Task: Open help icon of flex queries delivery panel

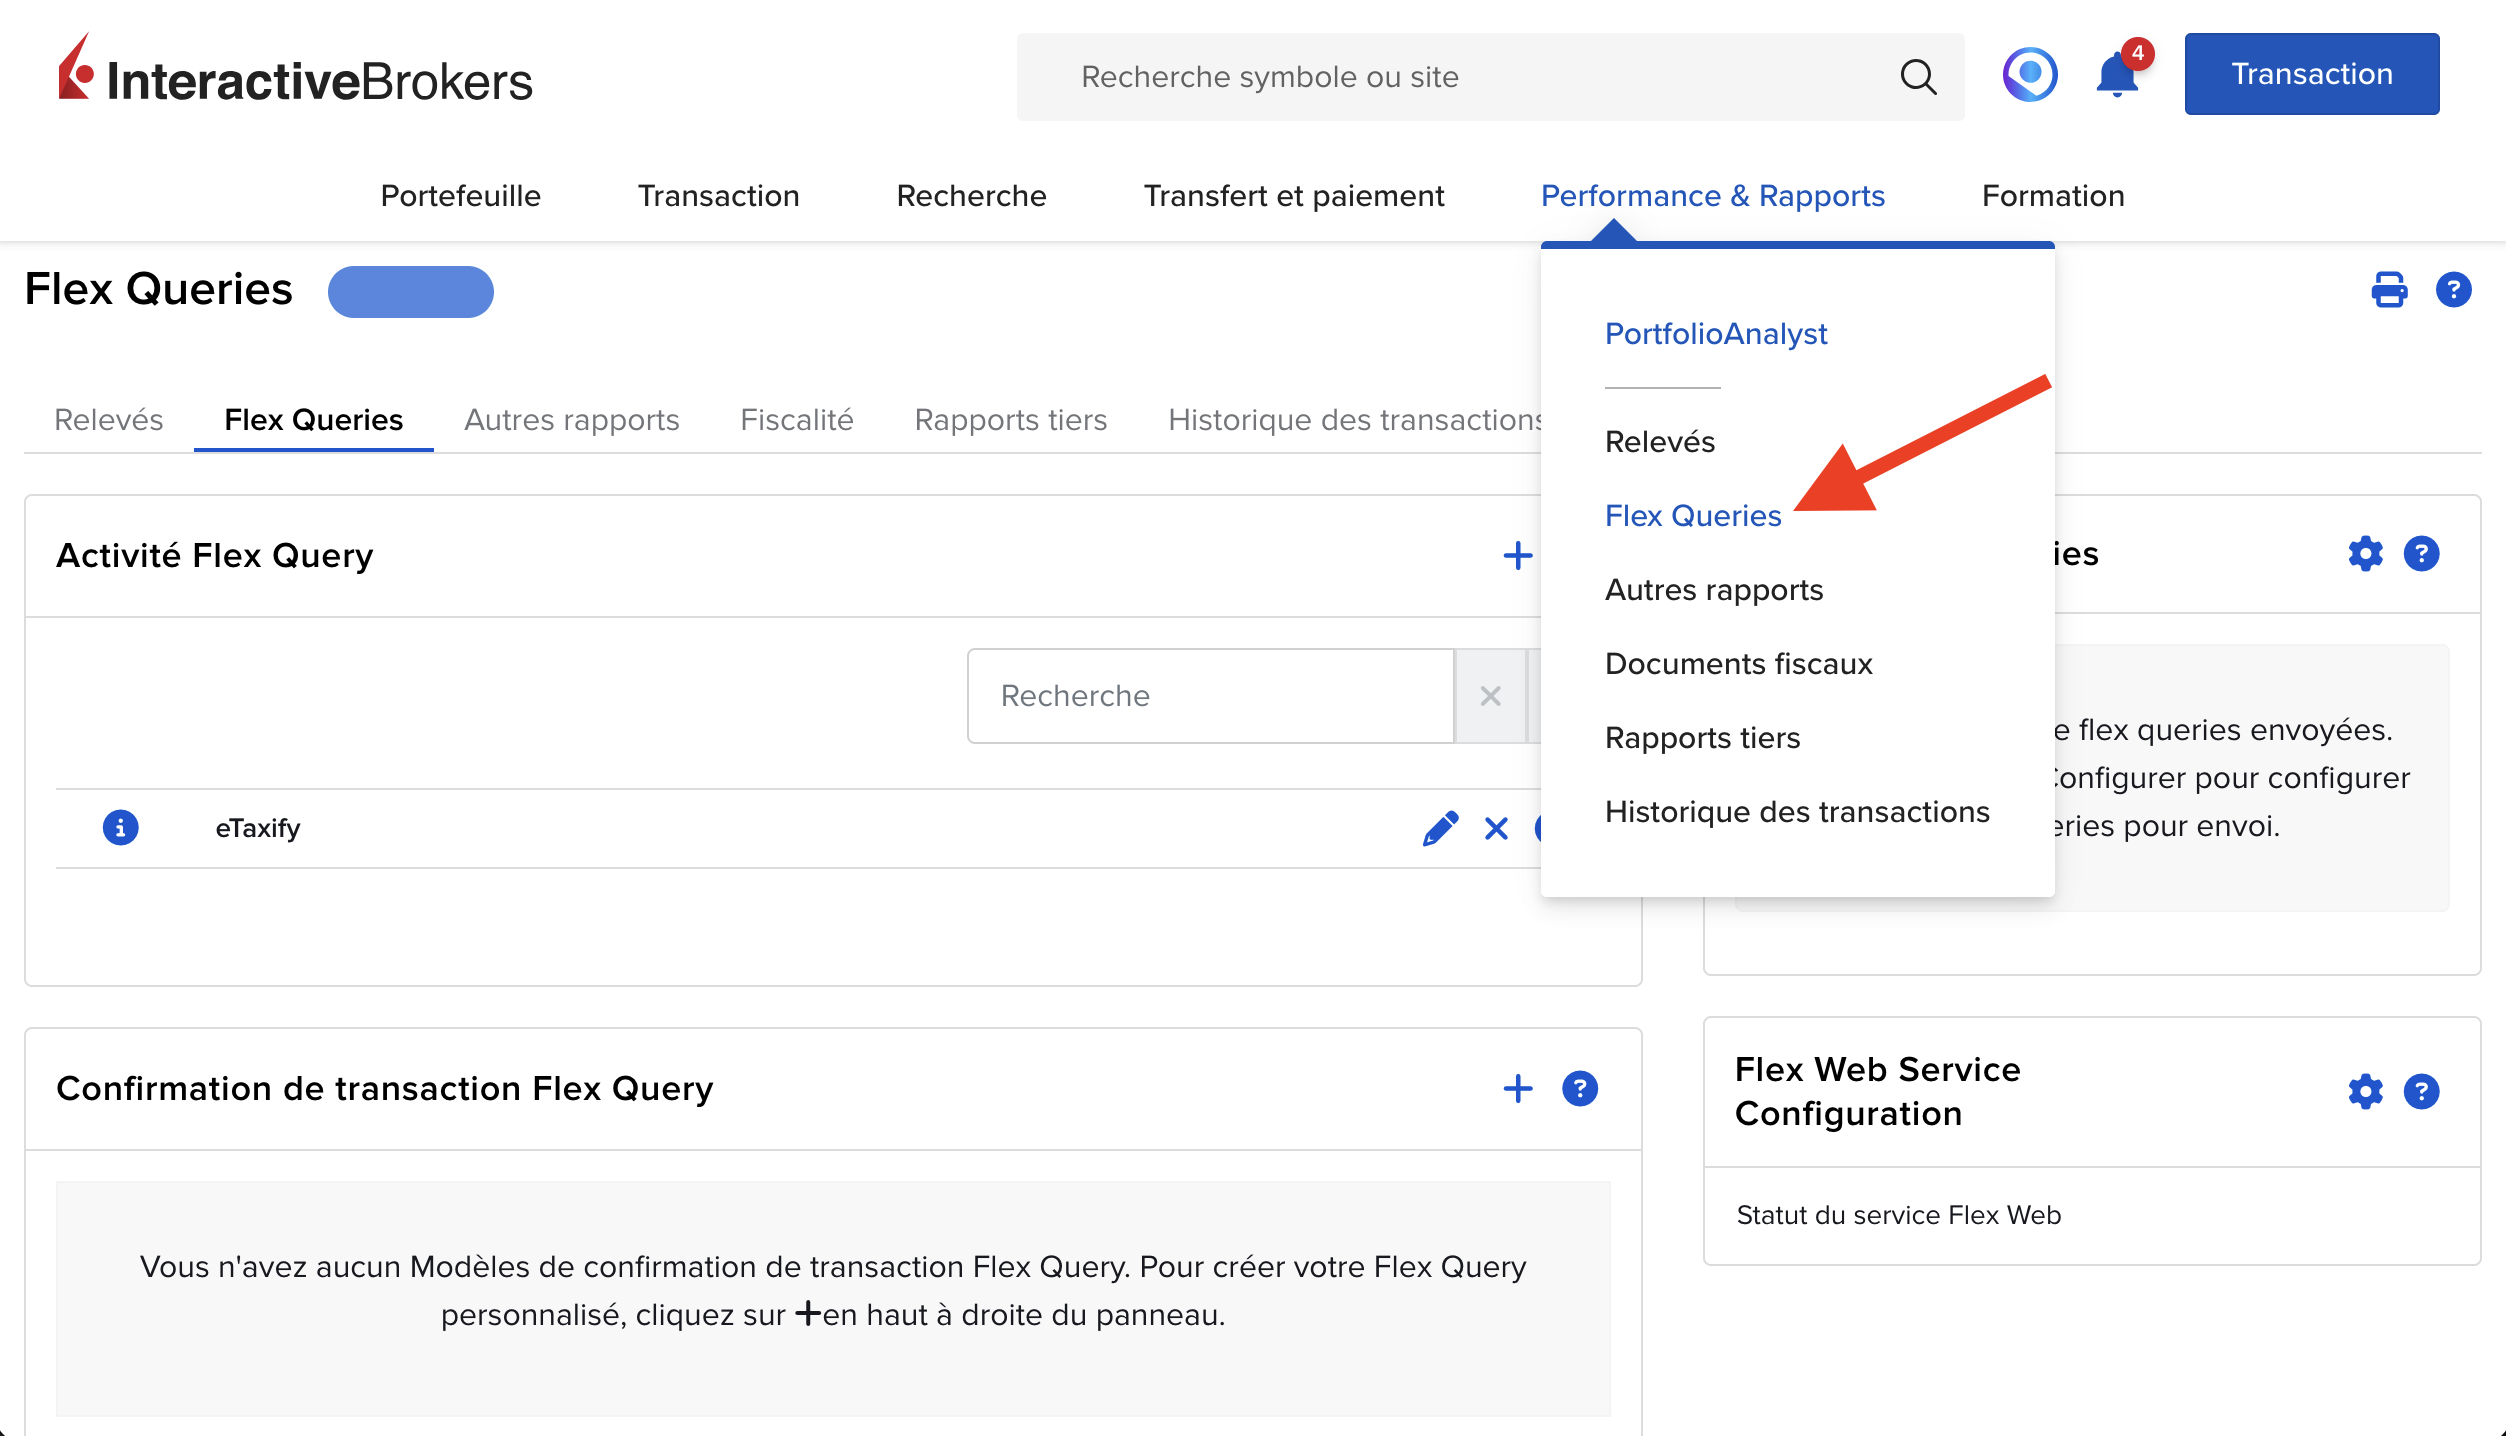Action: (2421, 554)
